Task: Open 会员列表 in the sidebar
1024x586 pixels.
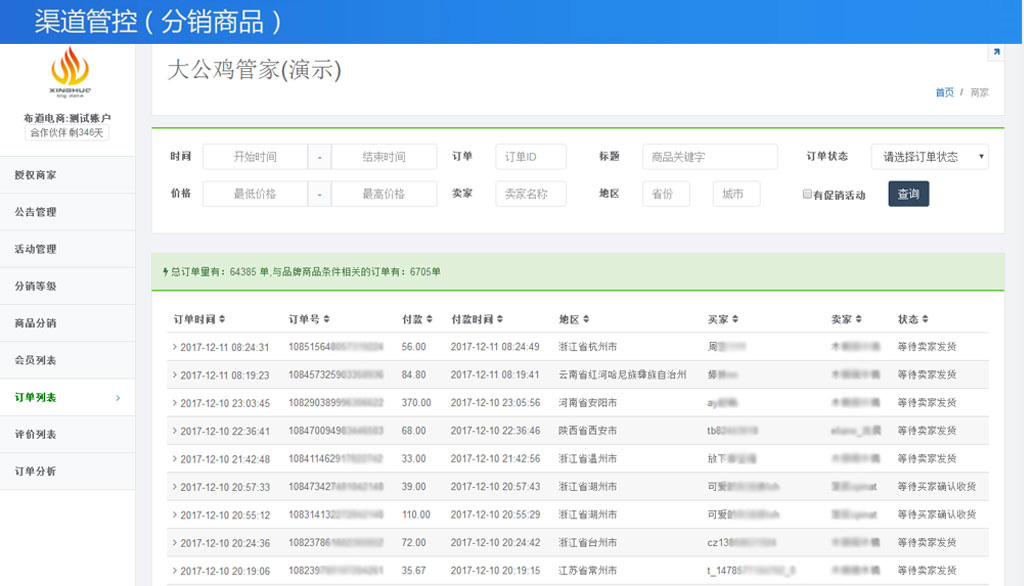Action: pos(67,360)
